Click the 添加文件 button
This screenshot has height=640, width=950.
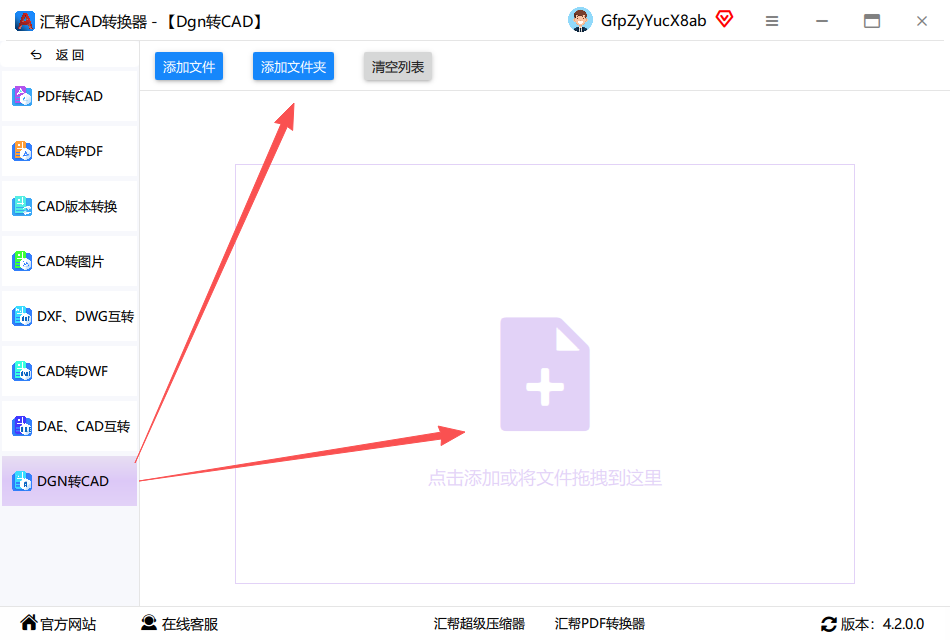tap(189, 67)
